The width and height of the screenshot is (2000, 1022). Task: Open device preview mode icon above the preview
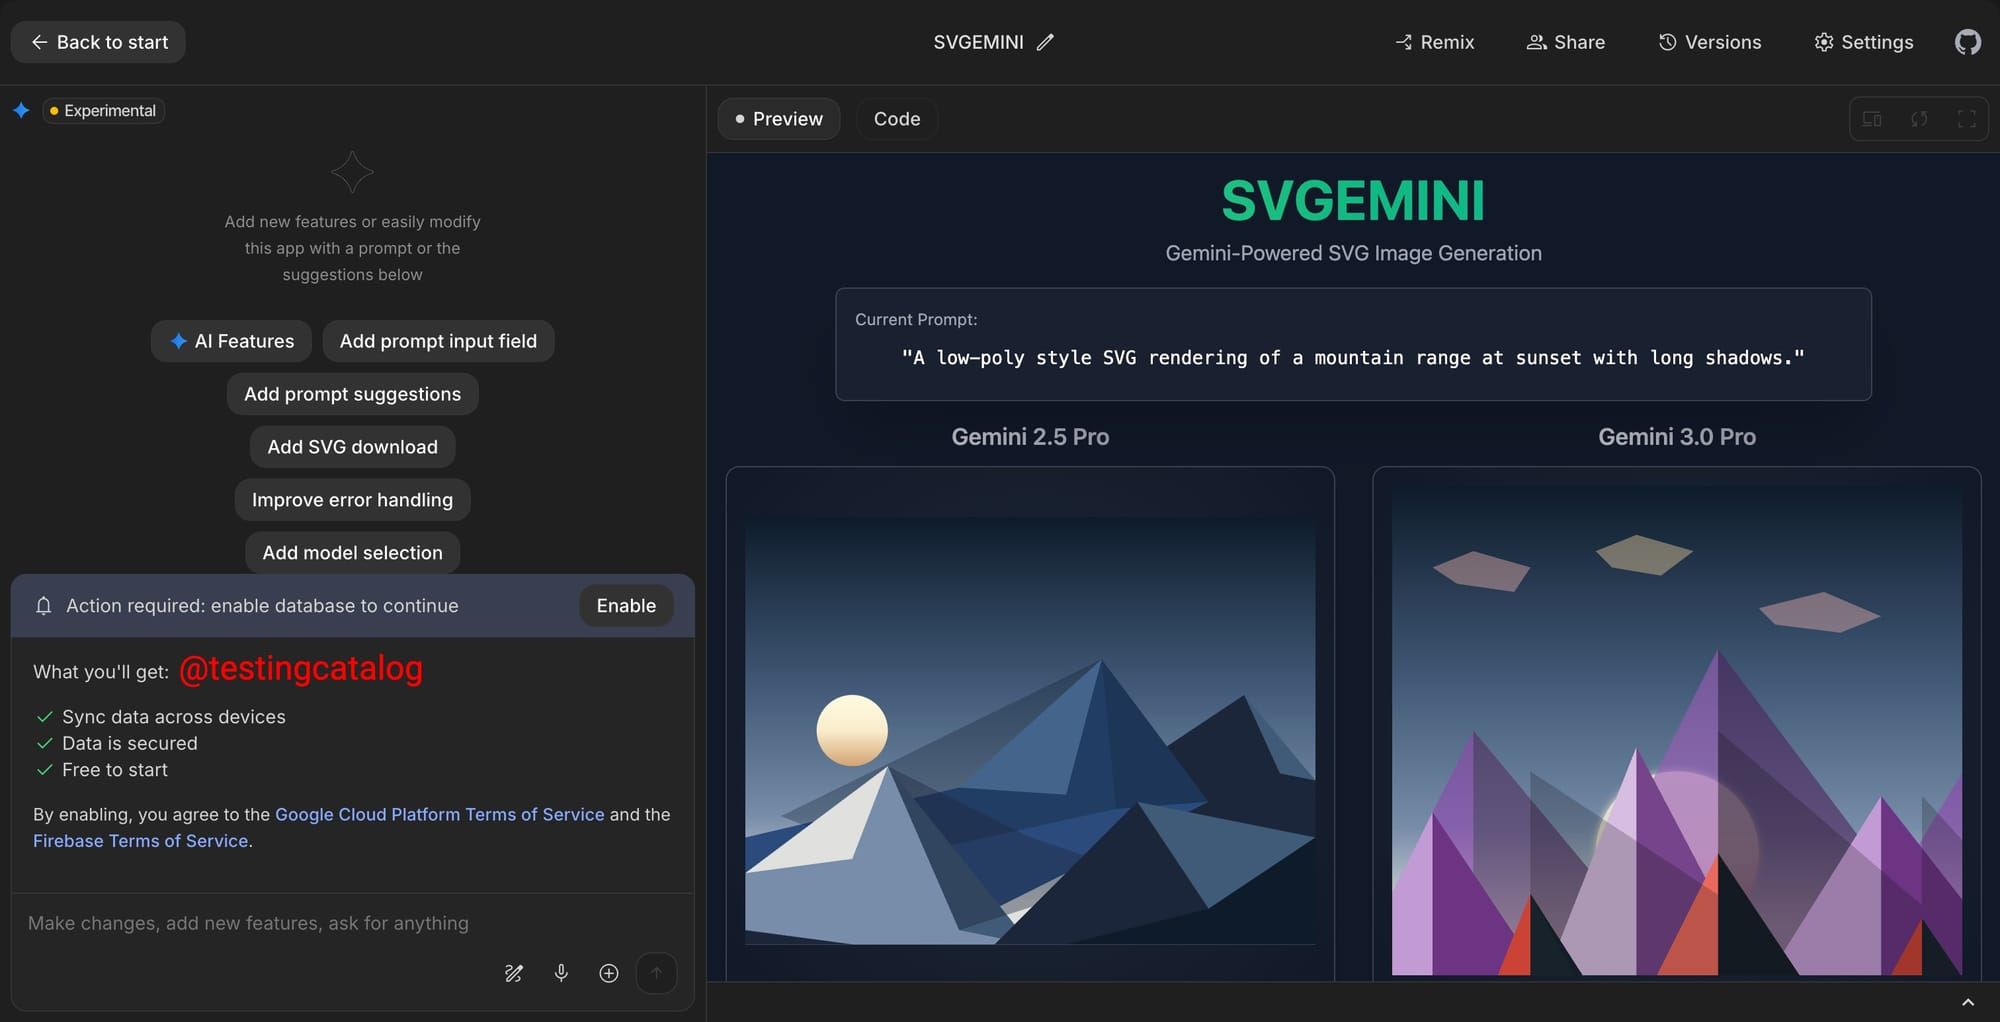point(1872,118)
